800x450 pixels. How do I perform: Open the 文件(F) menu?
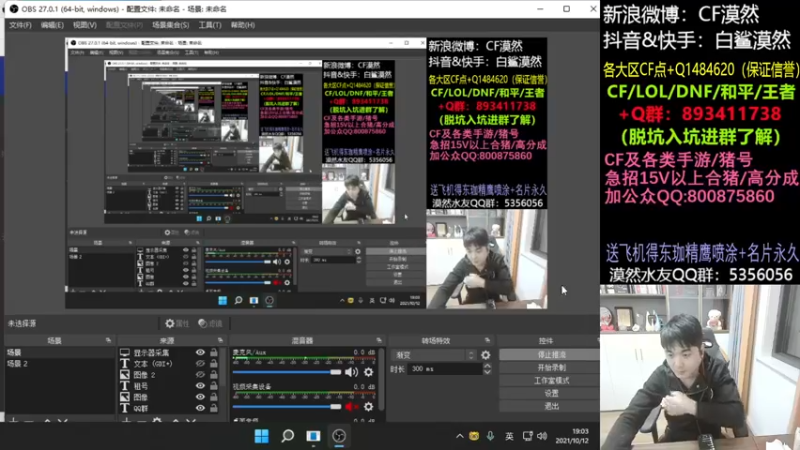click(20, 25)
